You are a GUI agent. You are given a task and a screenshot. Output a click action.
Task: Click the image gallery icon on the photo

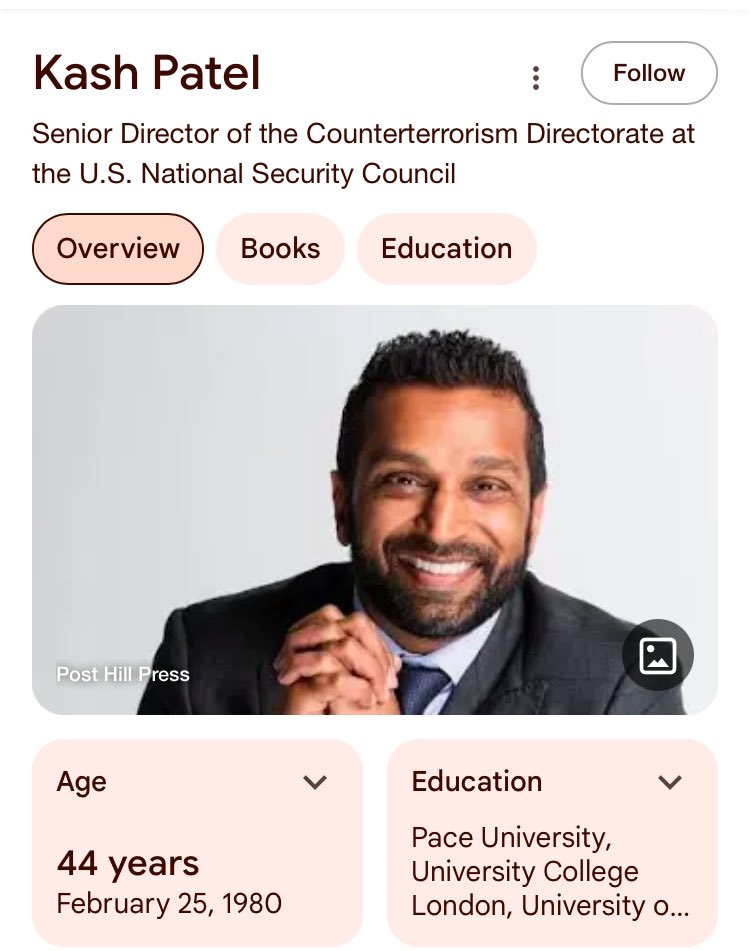[657, 656]
